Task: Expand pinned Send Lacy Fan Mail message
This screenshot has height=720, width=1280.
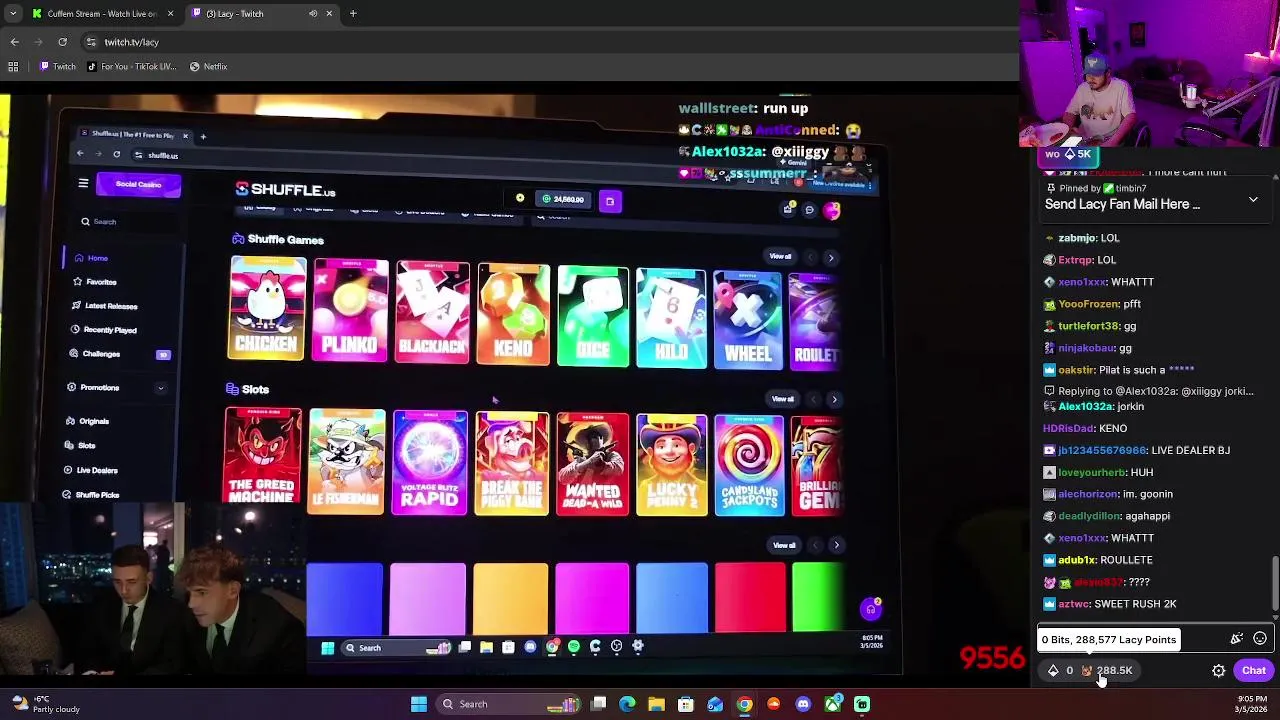Action: 1253,200
